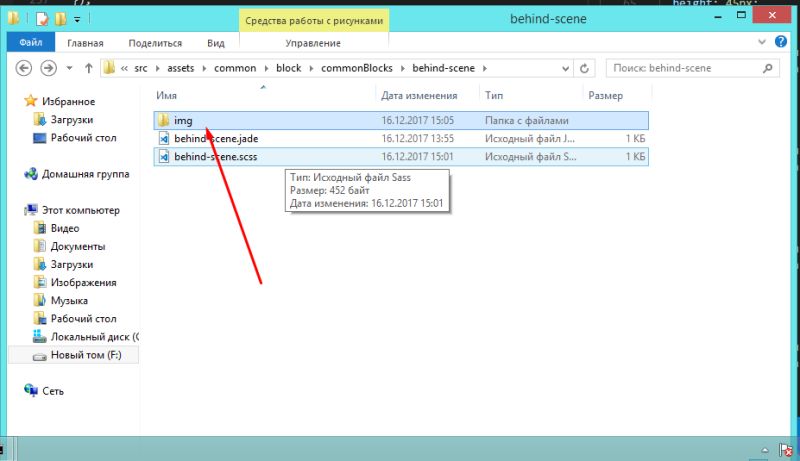Select the behind-scene.jade file name
800x461 pixels.
(x=216, y=139)
